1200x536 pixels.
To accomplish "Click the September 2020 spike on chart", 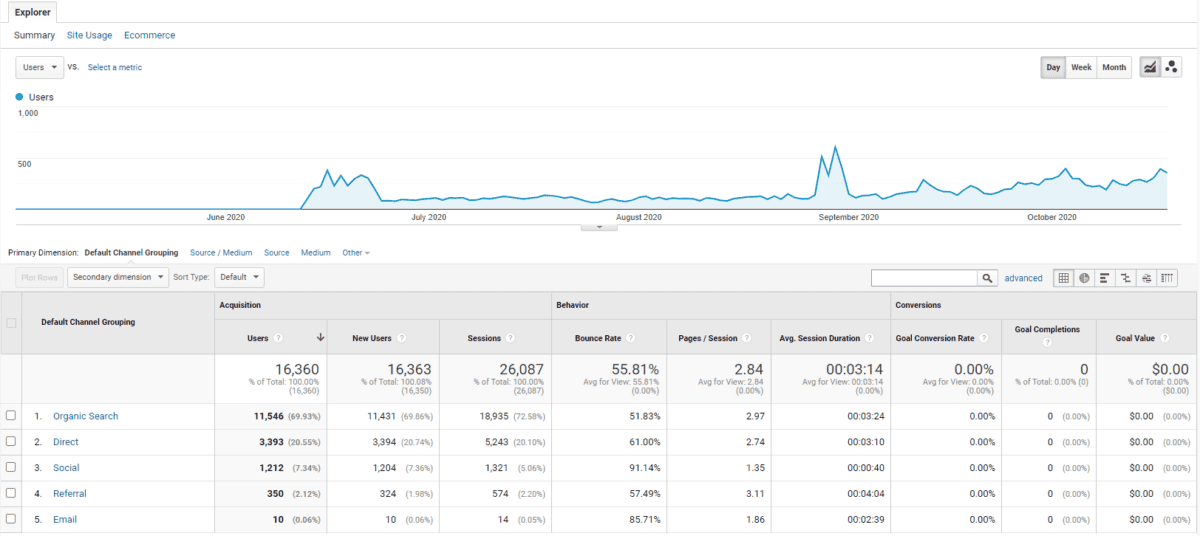I will pos(835,148).
